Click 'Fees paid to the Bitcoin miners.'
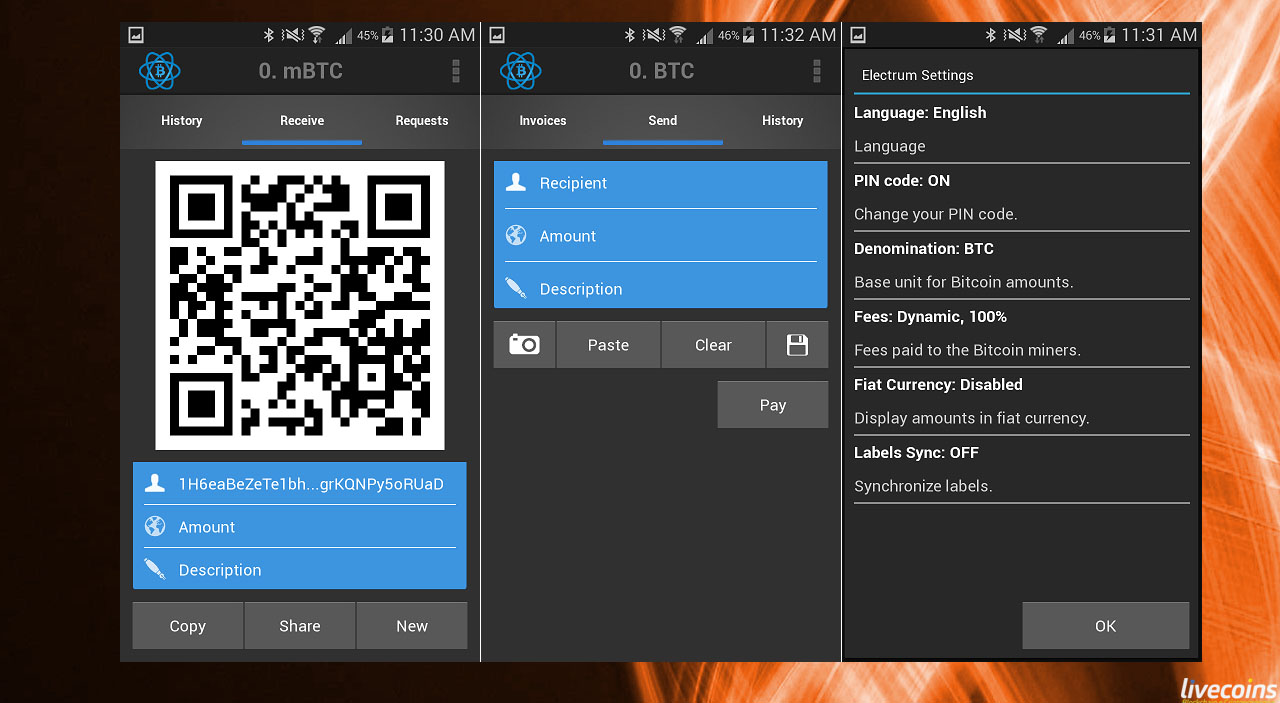 pos(967,350)
